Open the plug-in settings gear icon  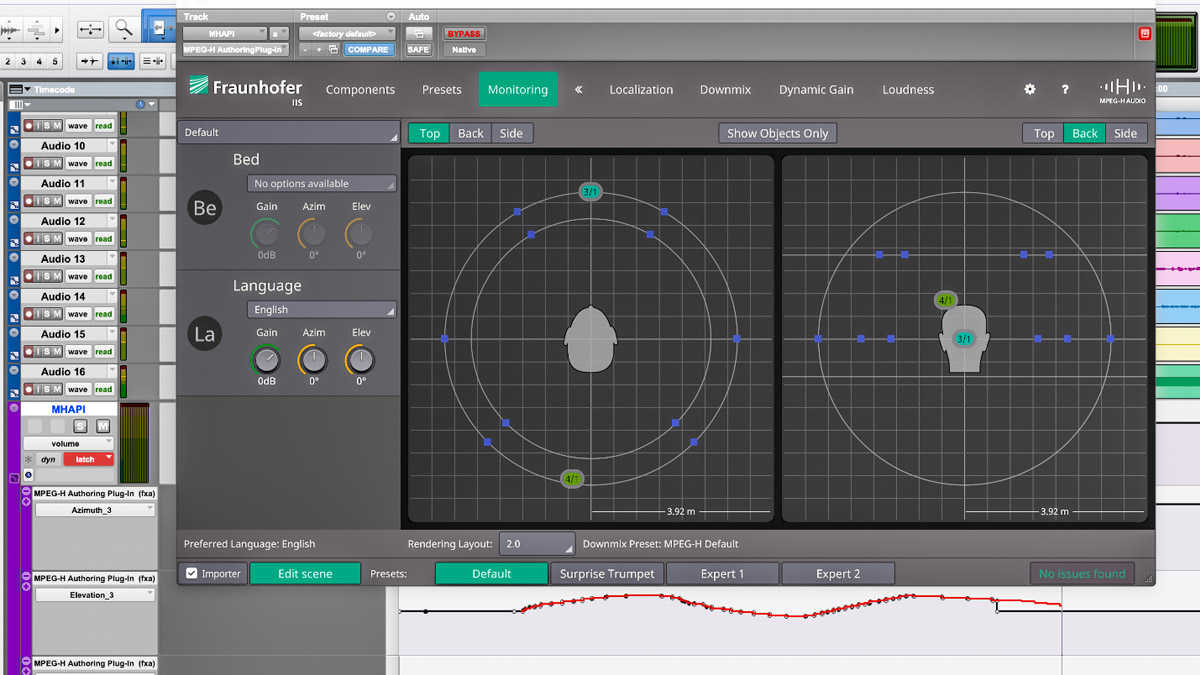(x=1030, y=89)
